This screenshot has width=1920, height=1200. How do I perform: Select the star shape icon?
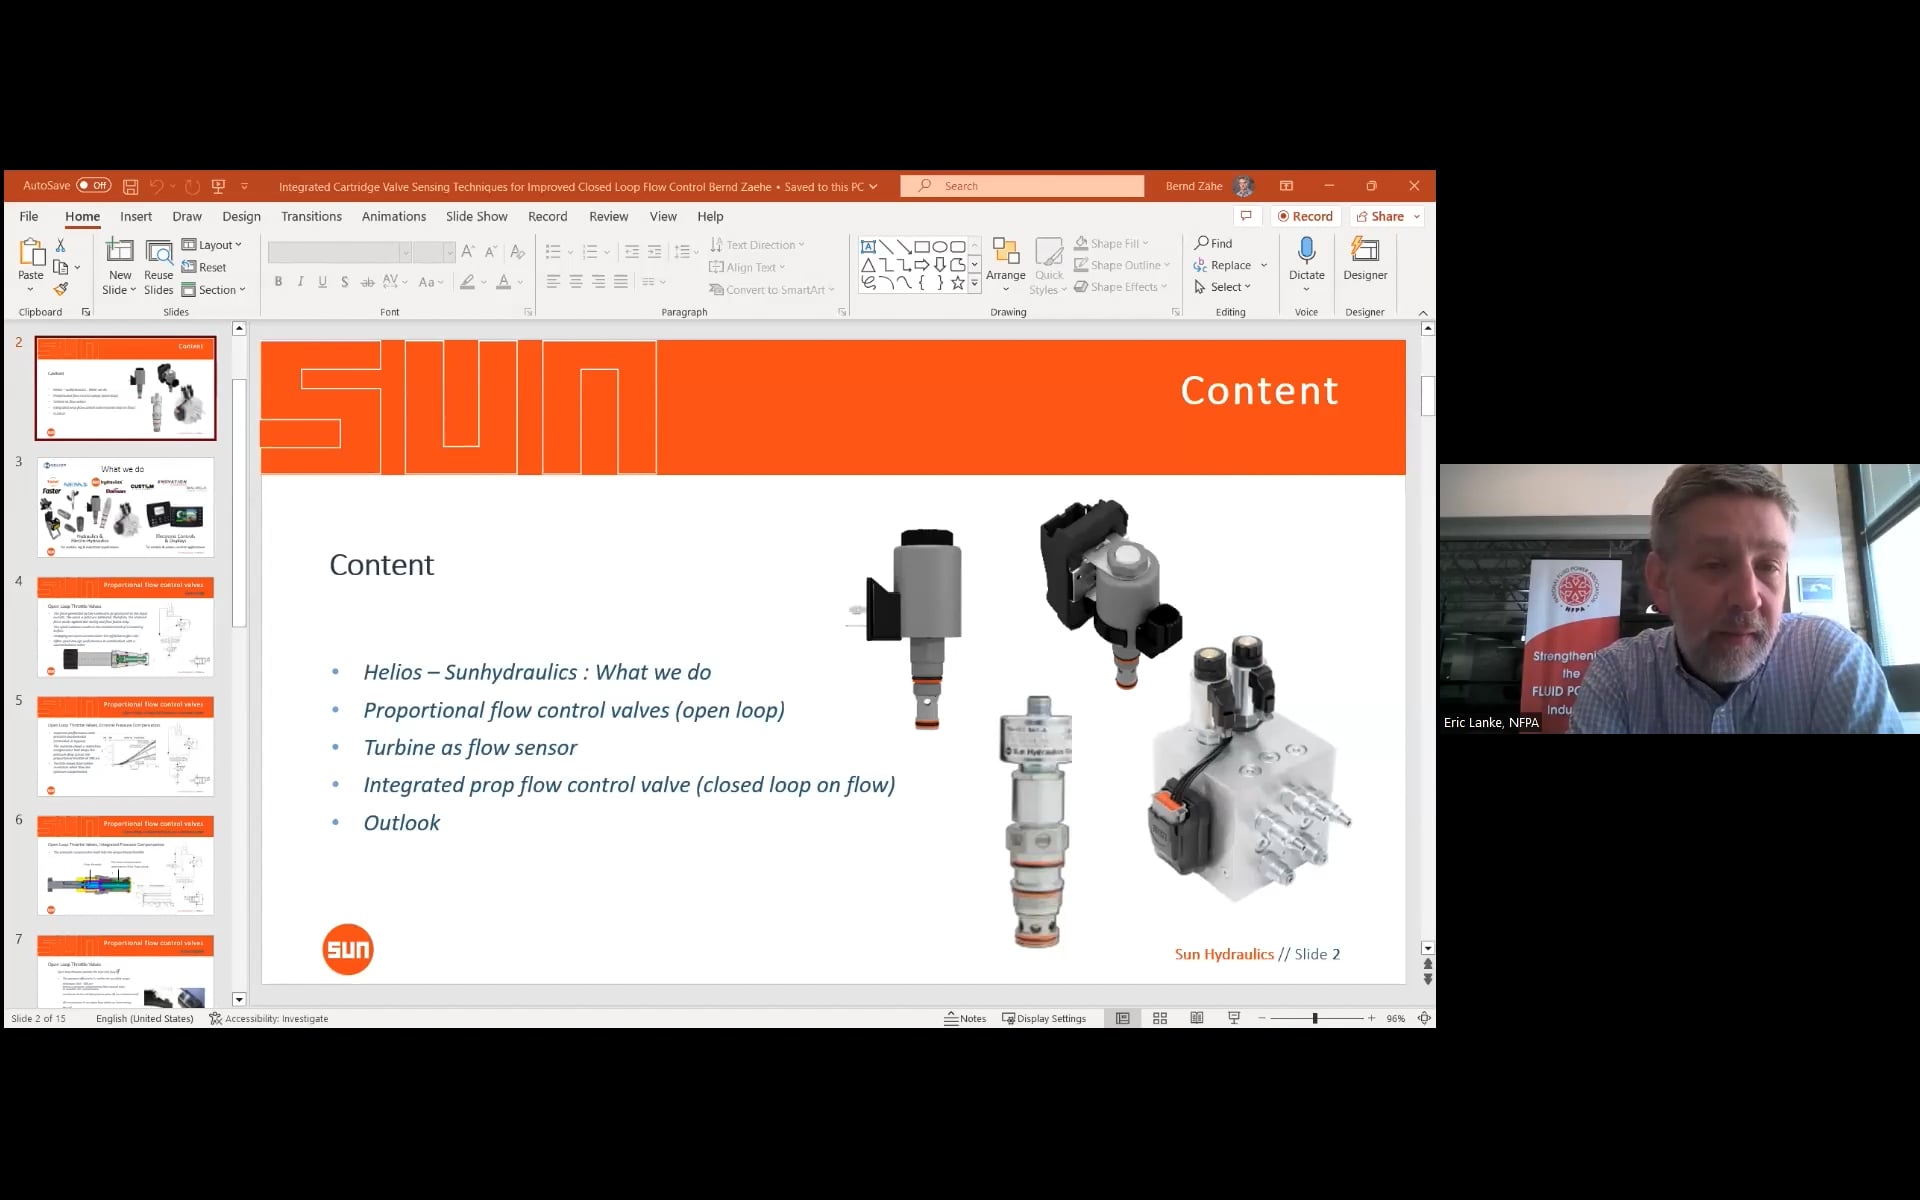[x=957, y=283]
